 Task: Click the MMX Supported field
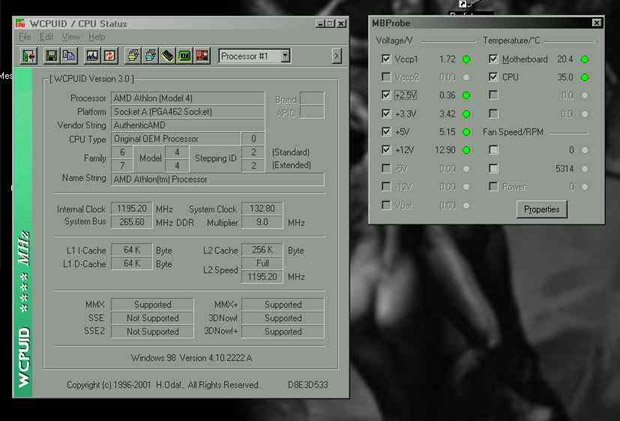click(152, 304)
